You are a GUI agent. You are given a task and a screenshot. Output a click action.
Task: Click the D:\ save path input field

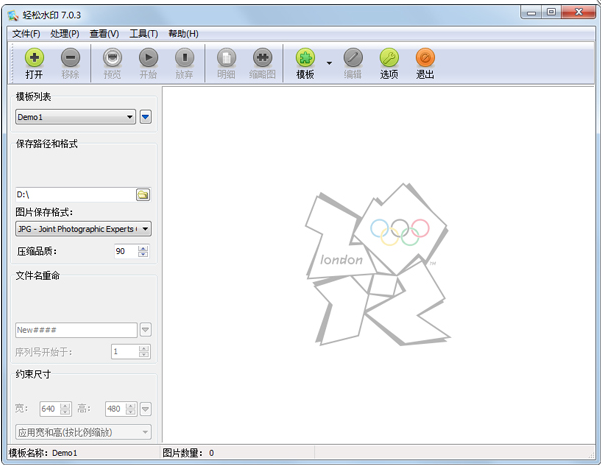pos(74,194)
